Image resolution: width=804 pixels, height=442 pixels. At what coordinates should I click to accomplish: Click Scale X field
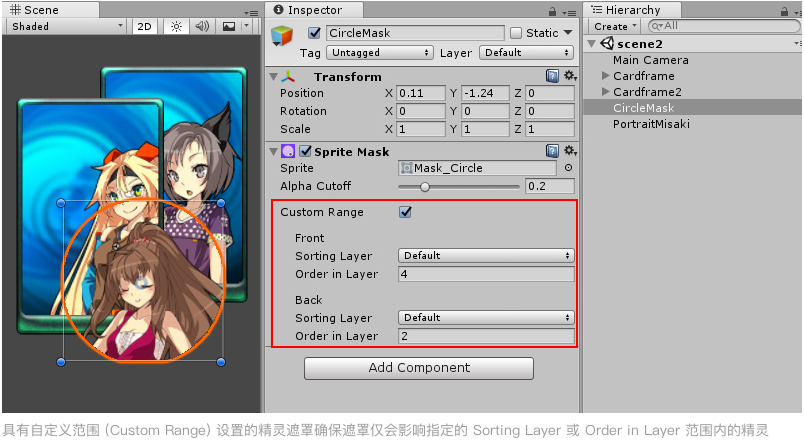point(421,129)
